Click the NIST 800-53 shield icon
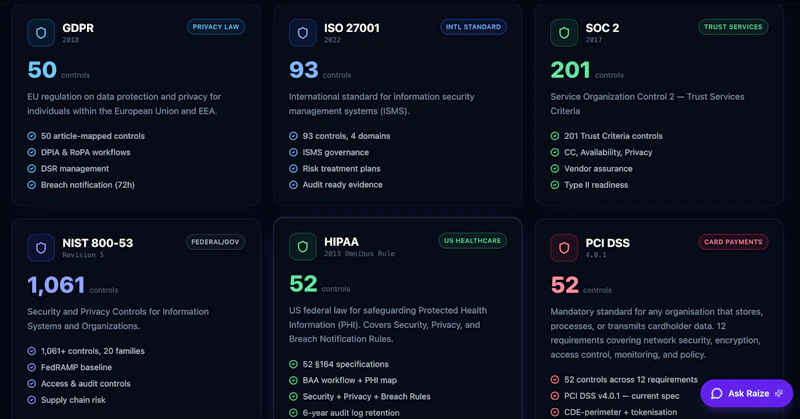This screenshot has width=800, height=419. 41,248
